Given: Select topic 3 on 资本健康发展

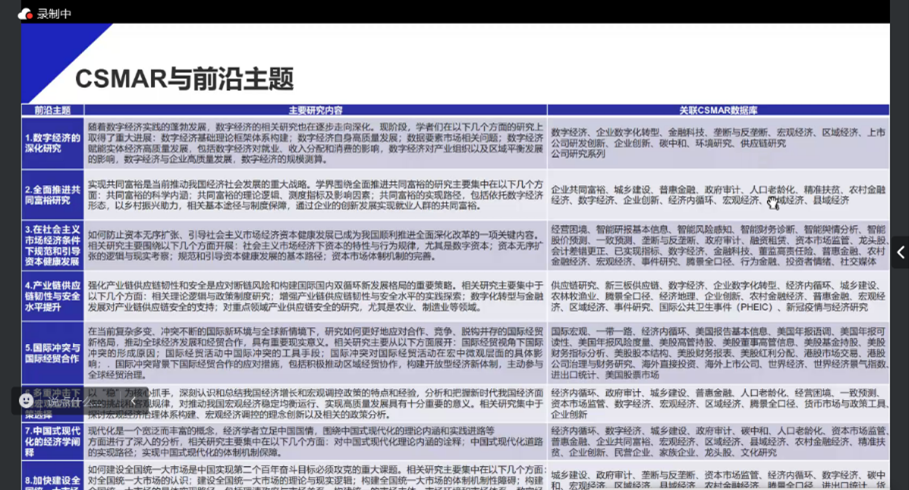Looking at the screenshot, I should point(52,246).
